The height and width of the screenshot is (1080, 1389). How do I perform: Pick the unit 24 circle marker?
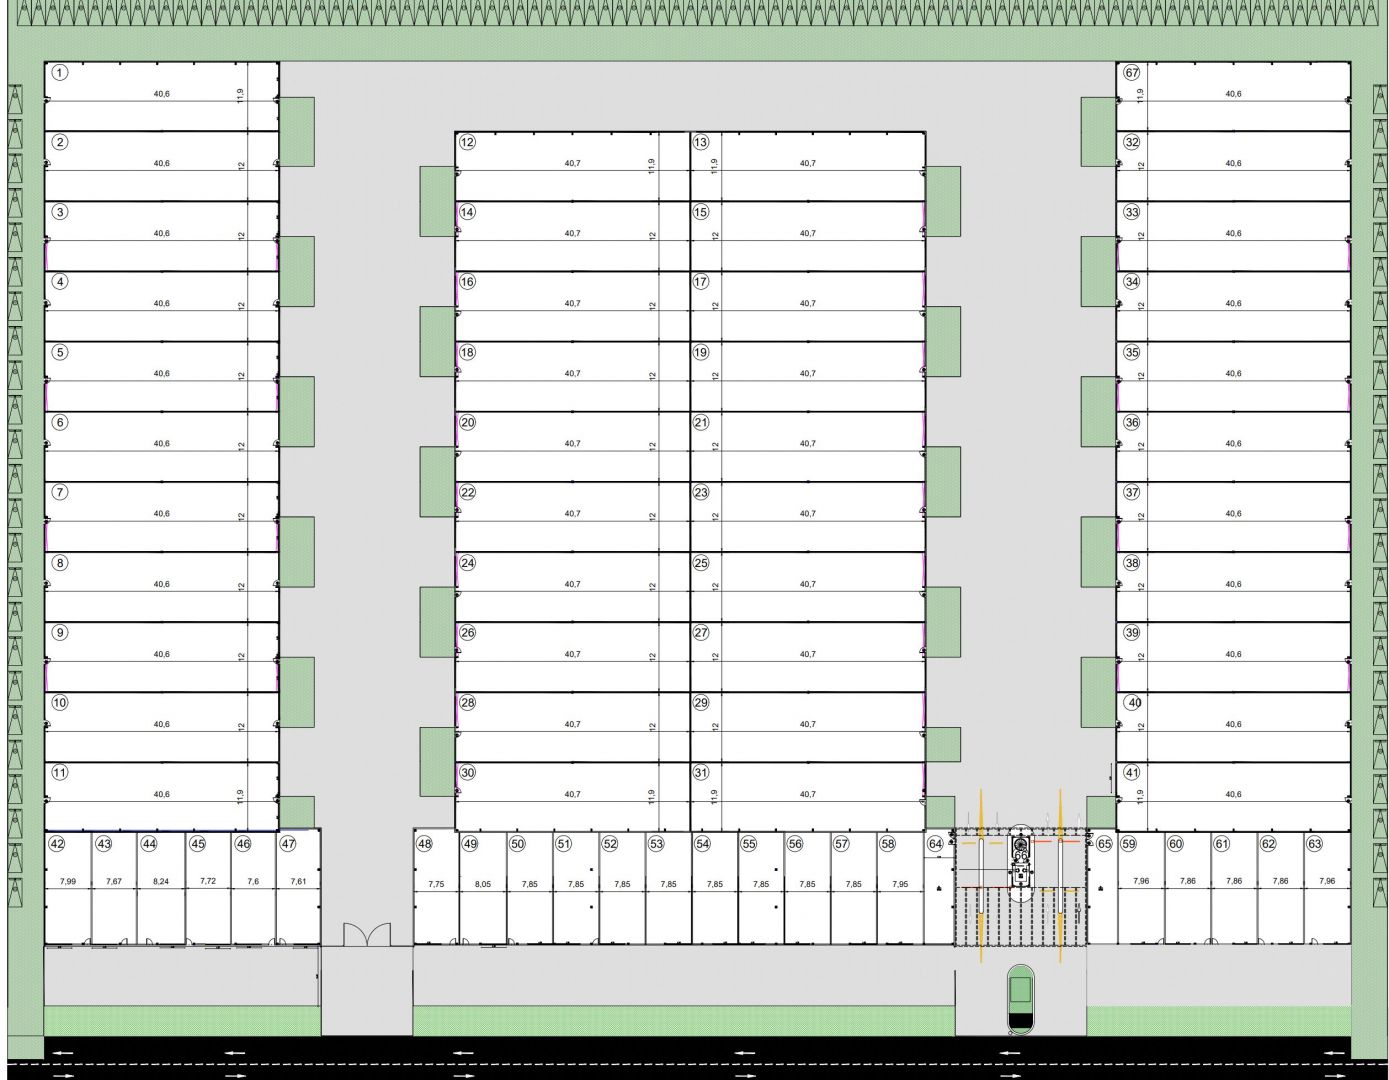click(467, 563)
